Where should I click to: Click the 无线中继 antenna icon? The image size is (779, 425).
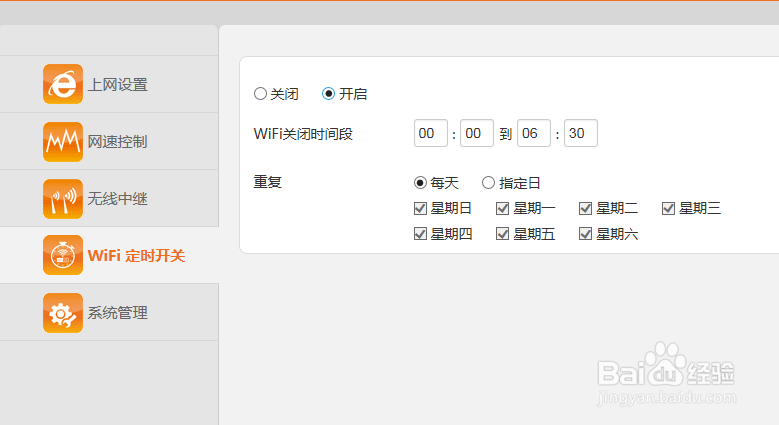(x=63, y=199)
